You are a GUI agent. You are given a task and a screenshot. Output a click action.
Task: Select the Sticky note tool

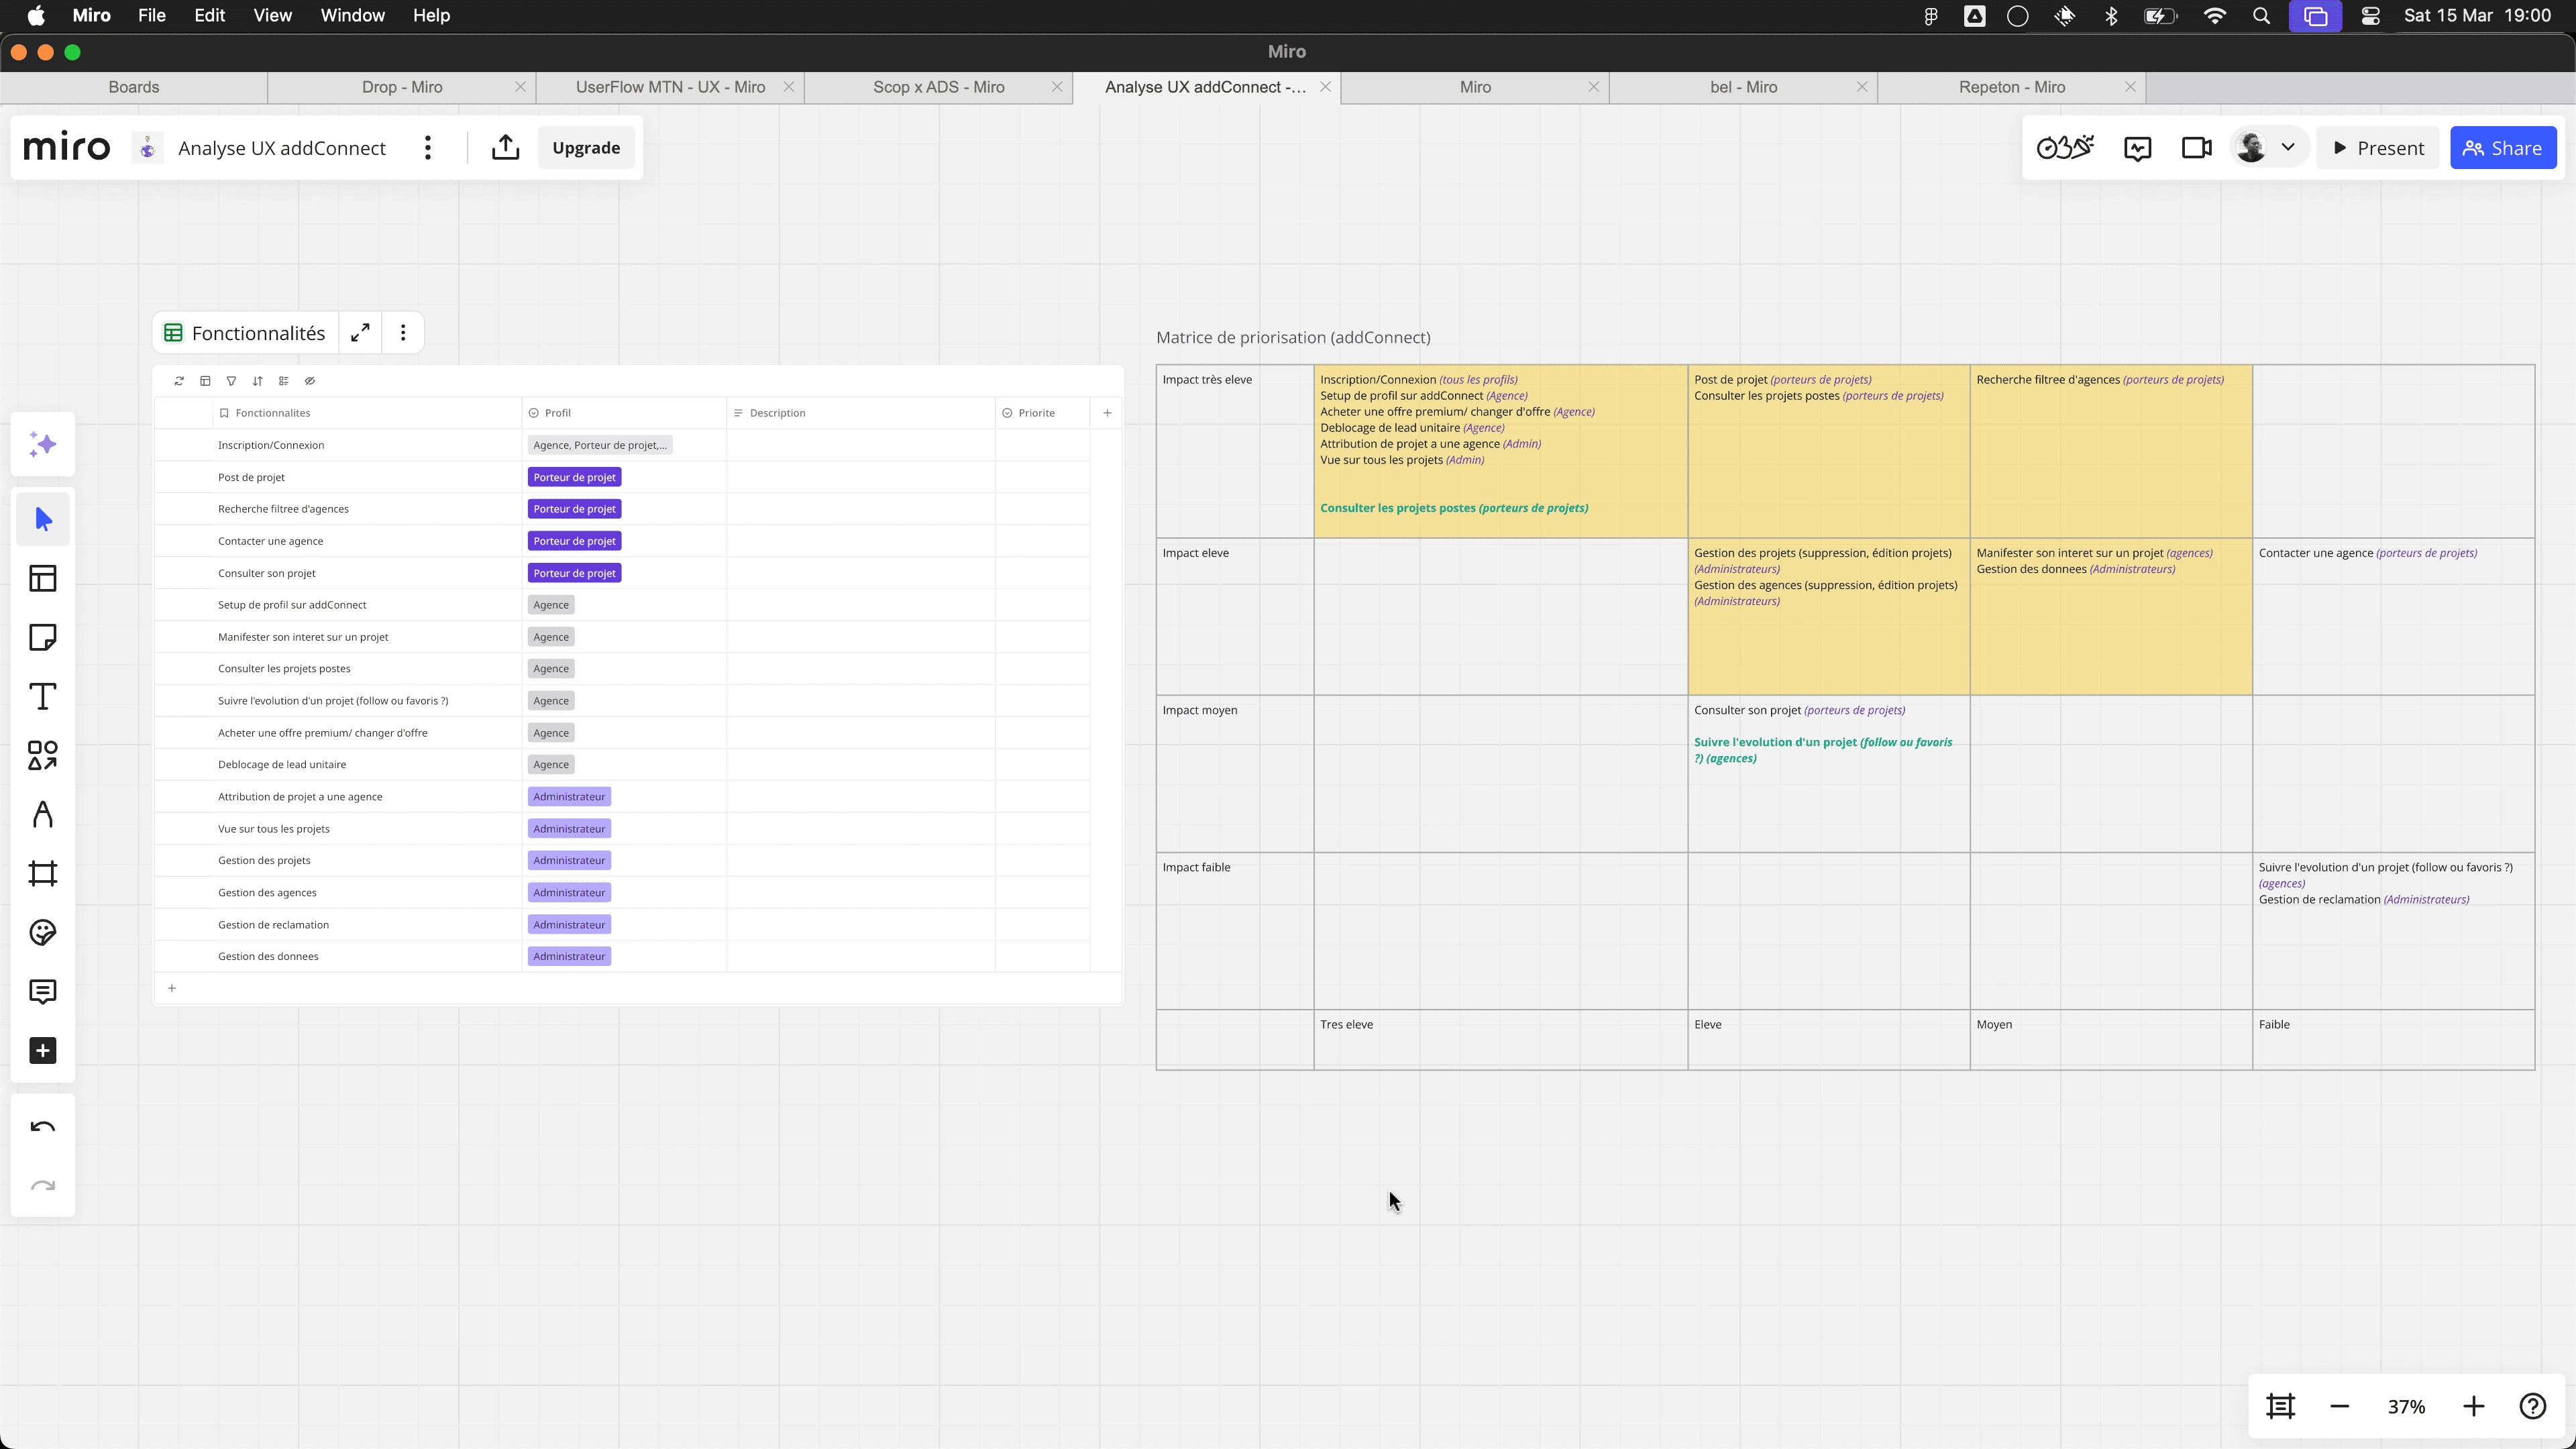point(42,638)
